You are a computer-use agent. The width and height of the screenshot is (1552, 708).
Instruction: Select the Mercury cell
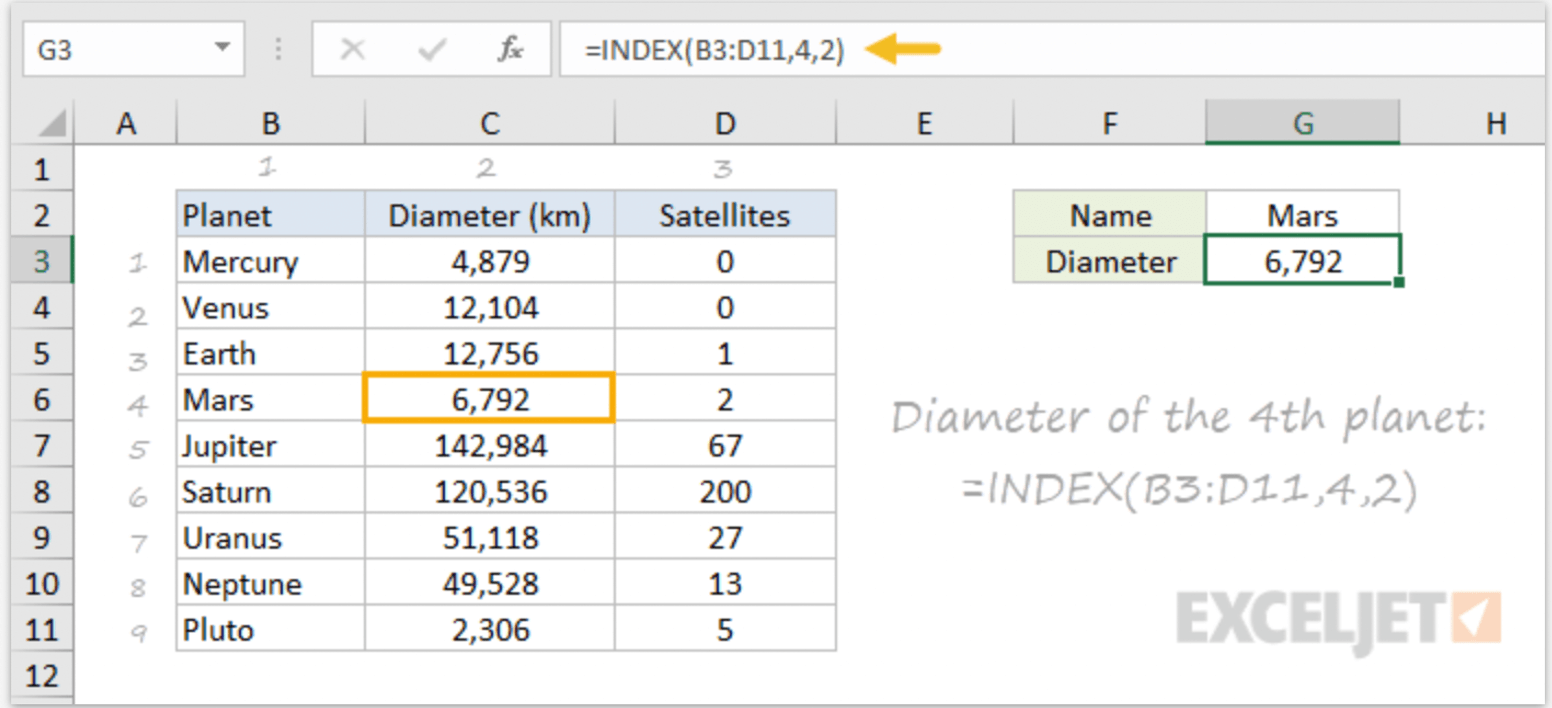click(271, 261)
